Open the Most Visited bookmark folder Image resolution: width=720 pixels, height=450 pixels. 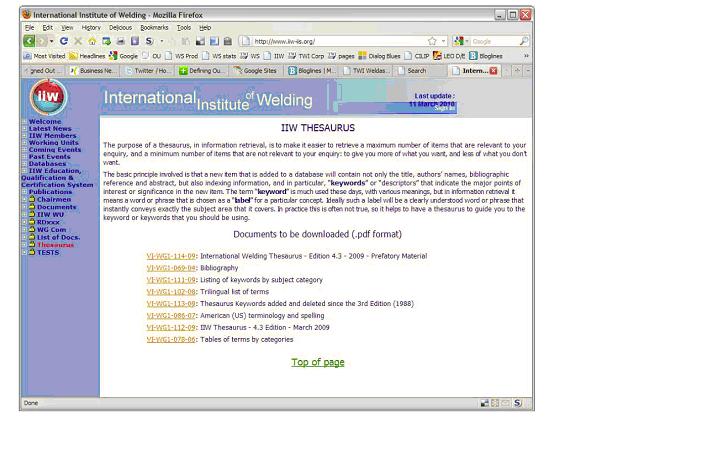(44, 56)
